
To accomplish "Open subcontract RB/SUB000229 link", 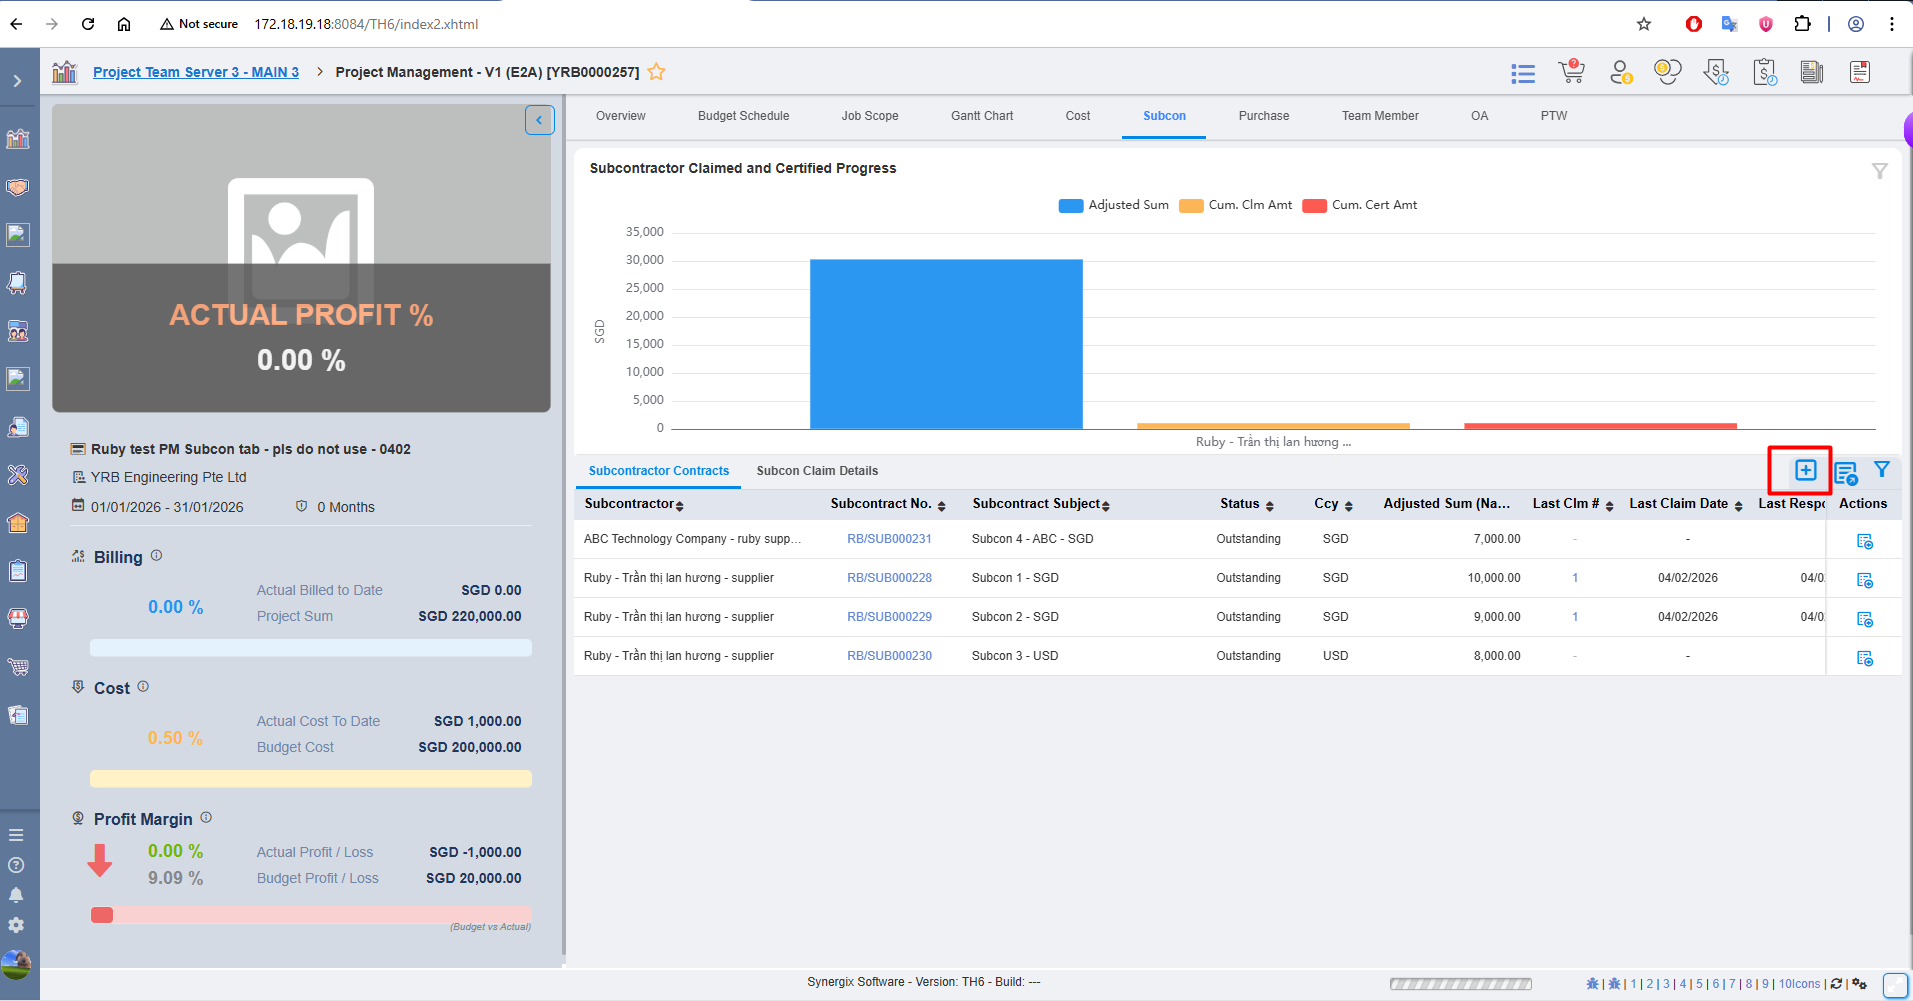I will point(889,617).
